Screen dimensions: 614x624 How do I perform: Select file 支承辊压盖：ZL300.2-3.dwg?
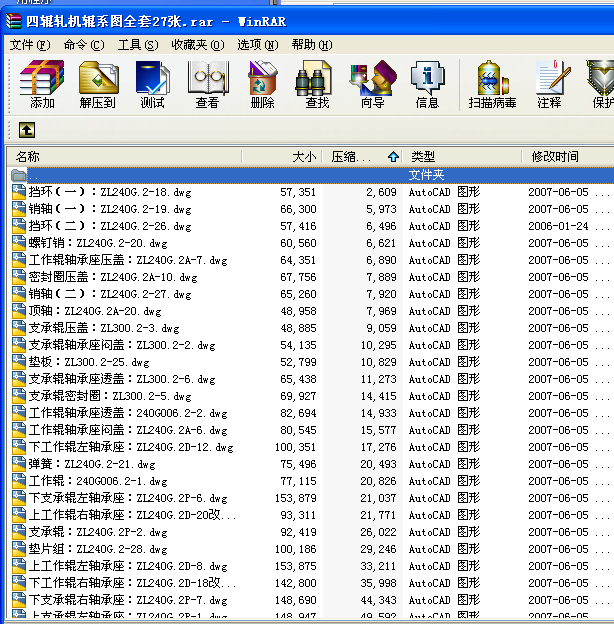click(104, 328)
